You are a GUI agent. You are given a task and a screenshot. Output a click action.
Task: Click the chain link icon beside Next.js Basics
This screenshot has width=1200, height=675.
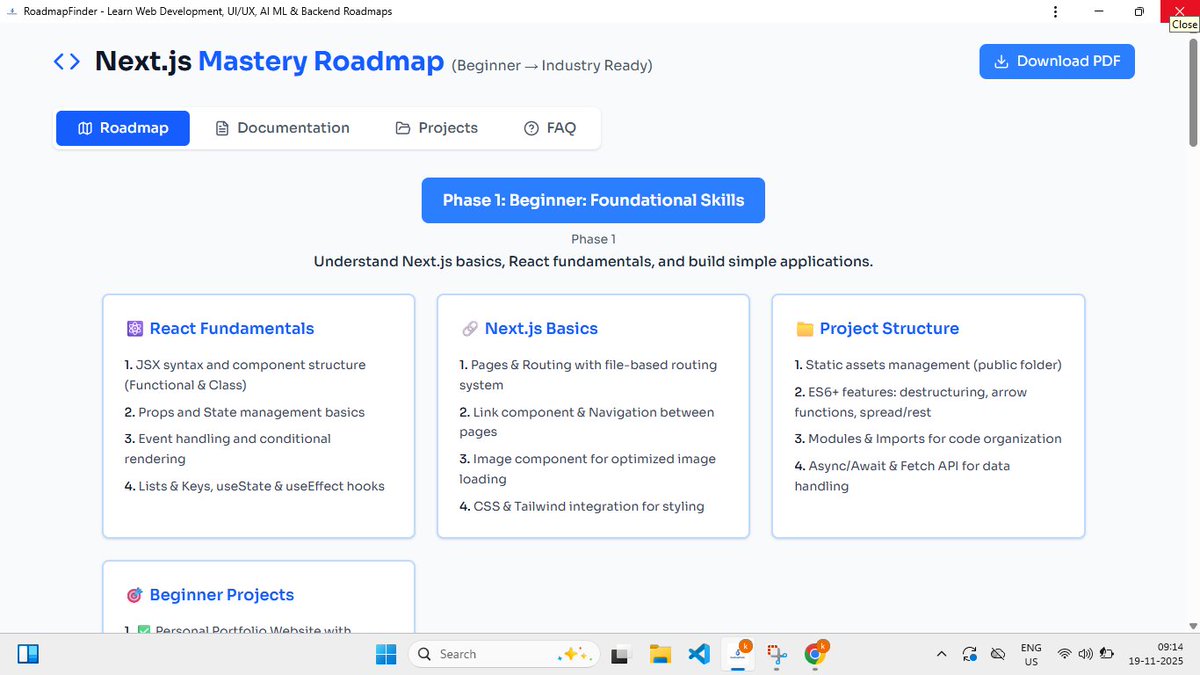pyautogui.click(x=470, y=329)
